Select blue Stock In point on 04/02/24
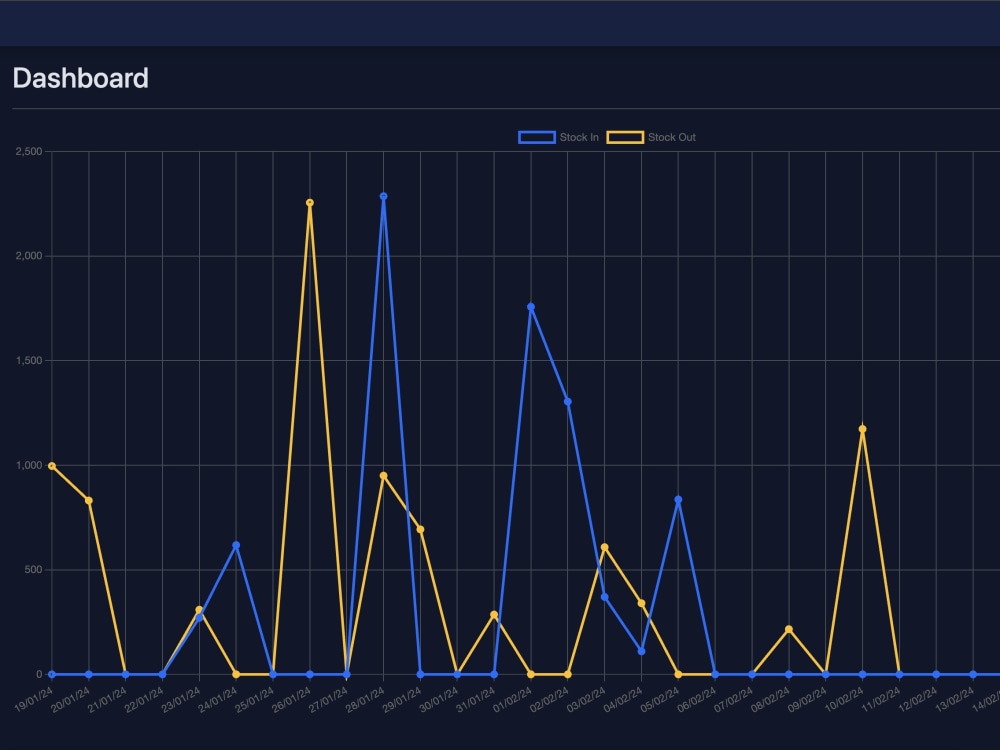The image size is (1000, 750). tap(641, 651)
